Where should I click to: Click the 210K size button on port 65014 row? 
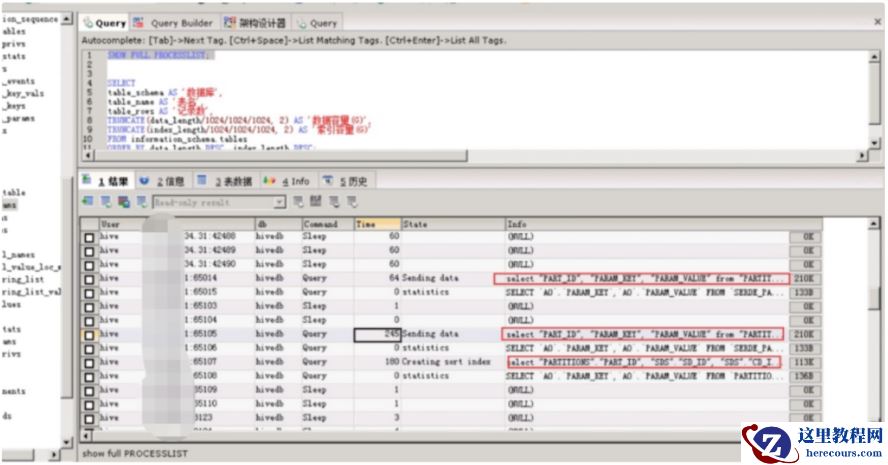(804, 279)
